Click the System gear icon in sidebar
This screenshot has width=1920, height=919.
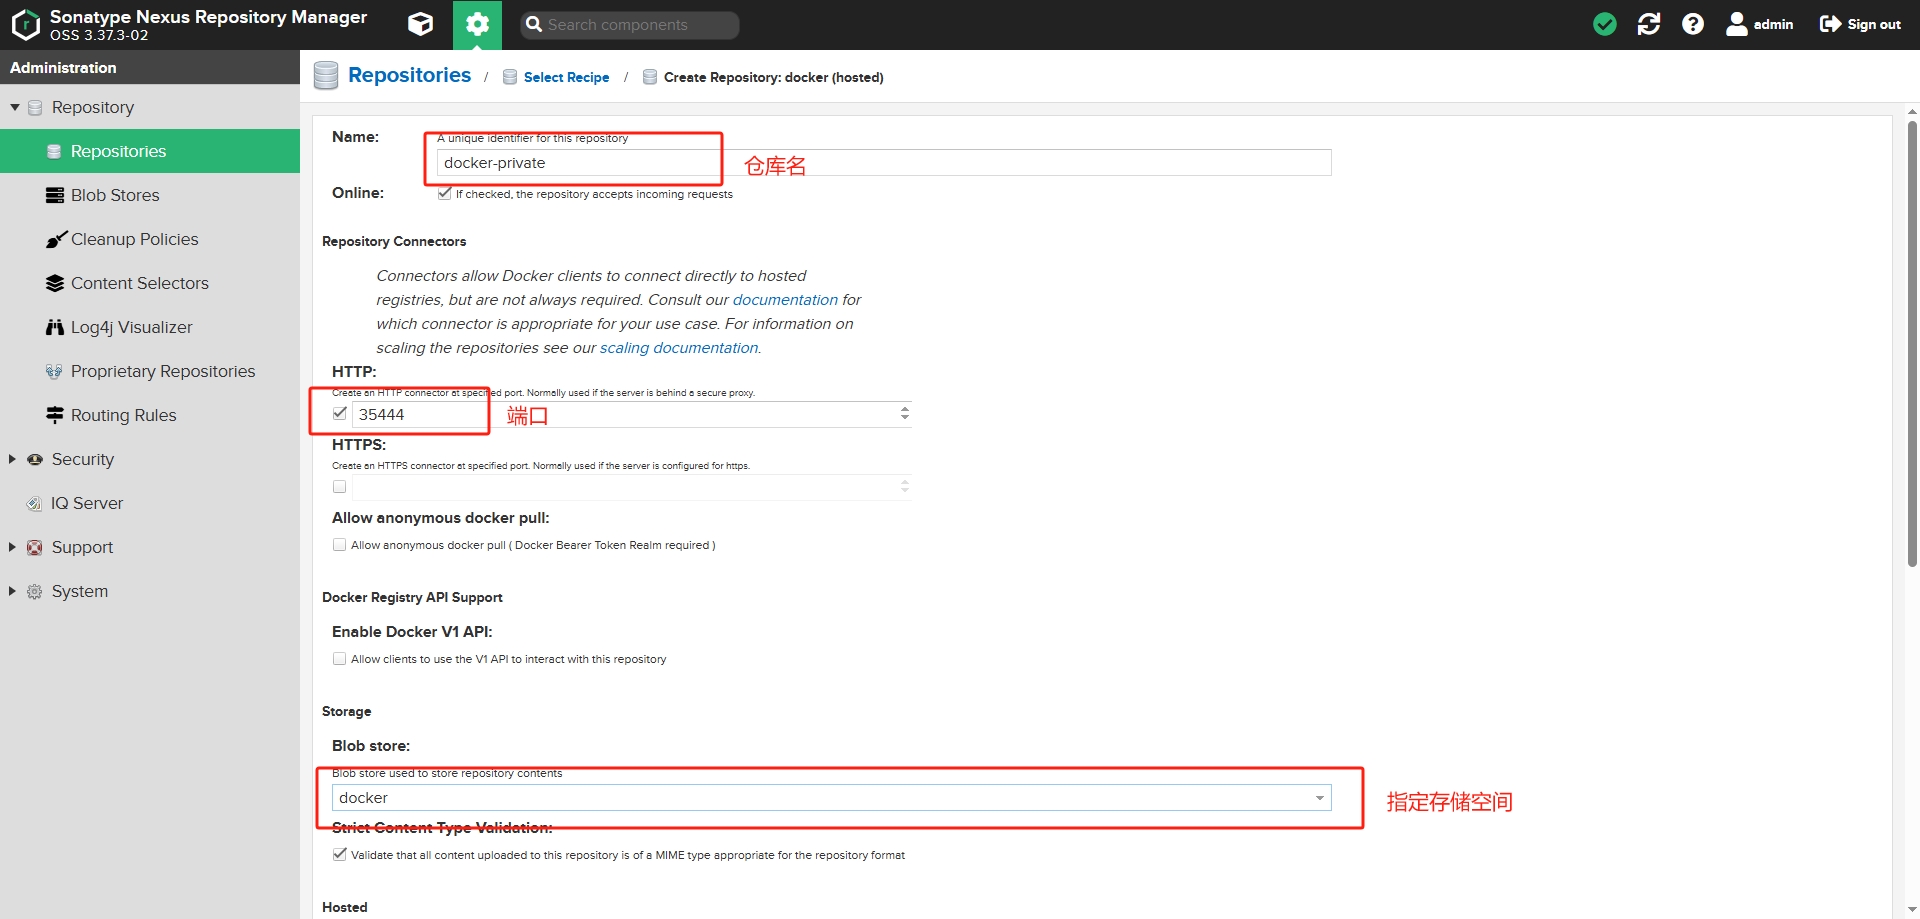35,591
